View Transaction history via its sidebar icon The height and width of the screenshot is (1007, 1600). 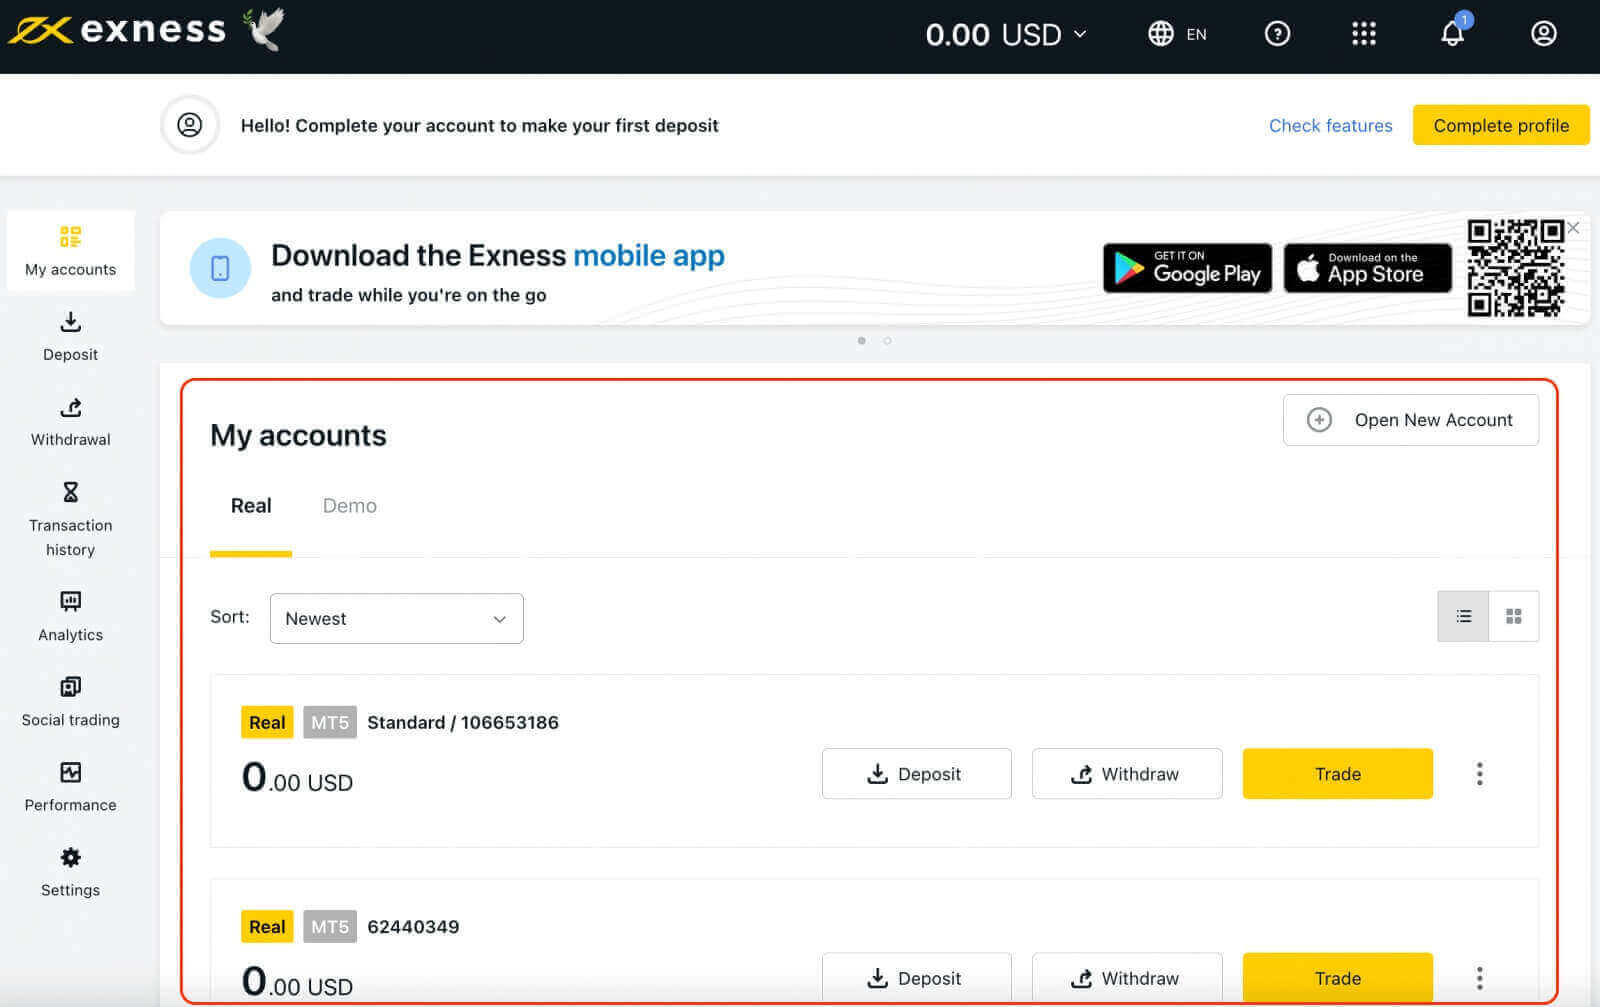[70, 492]
